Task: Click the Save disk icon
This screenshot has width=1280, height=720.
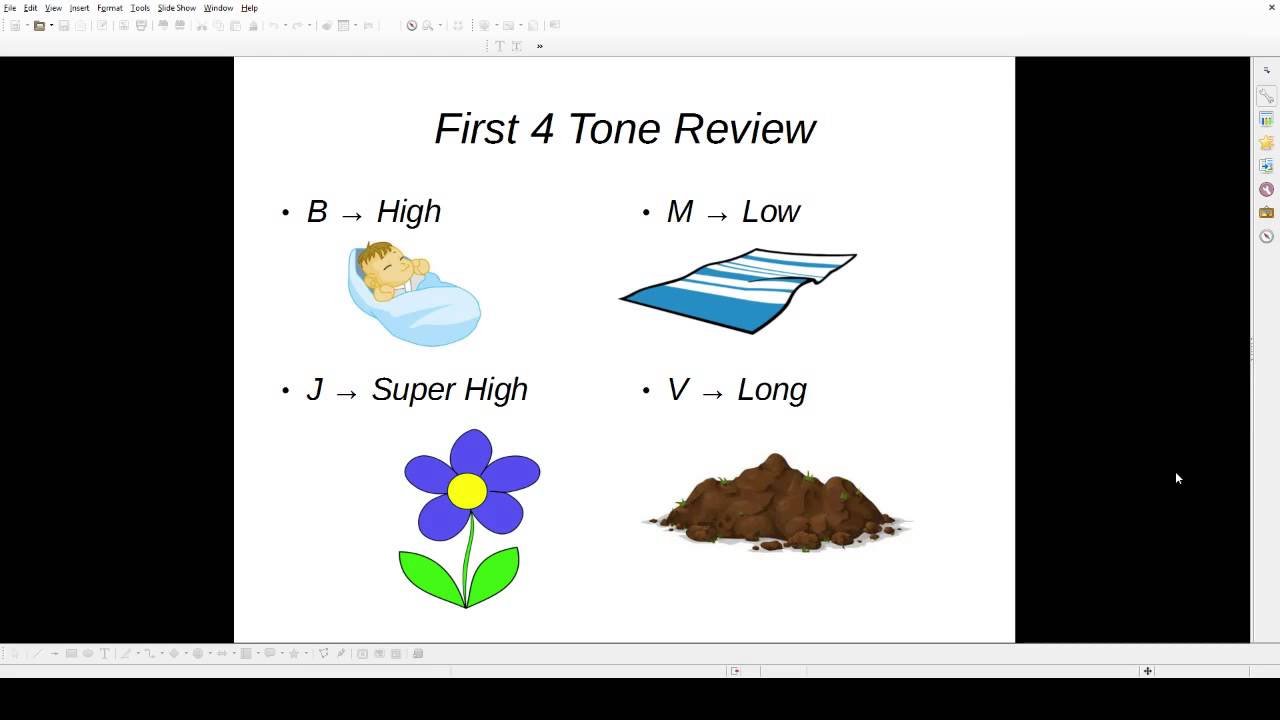Action: [64, 25]
